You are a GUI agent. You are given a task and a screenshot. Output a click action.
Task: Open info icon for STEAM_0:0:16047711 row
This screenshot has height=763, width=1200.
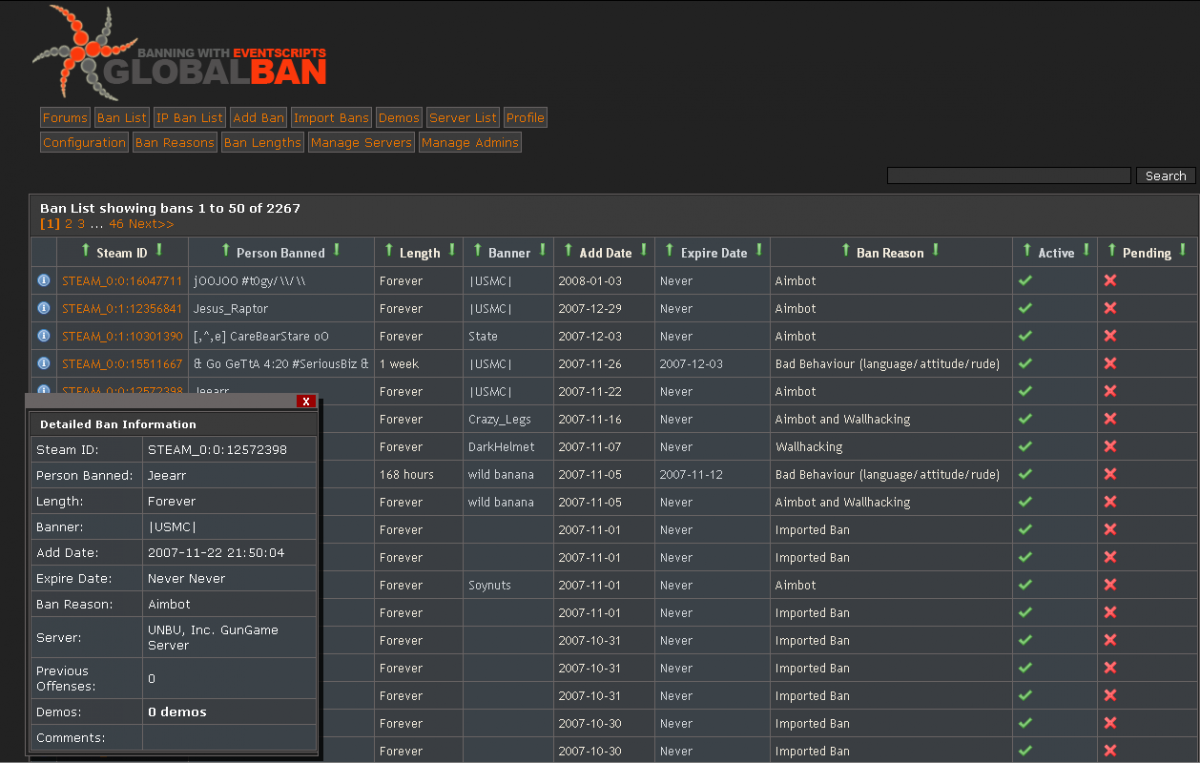(43, 280)
